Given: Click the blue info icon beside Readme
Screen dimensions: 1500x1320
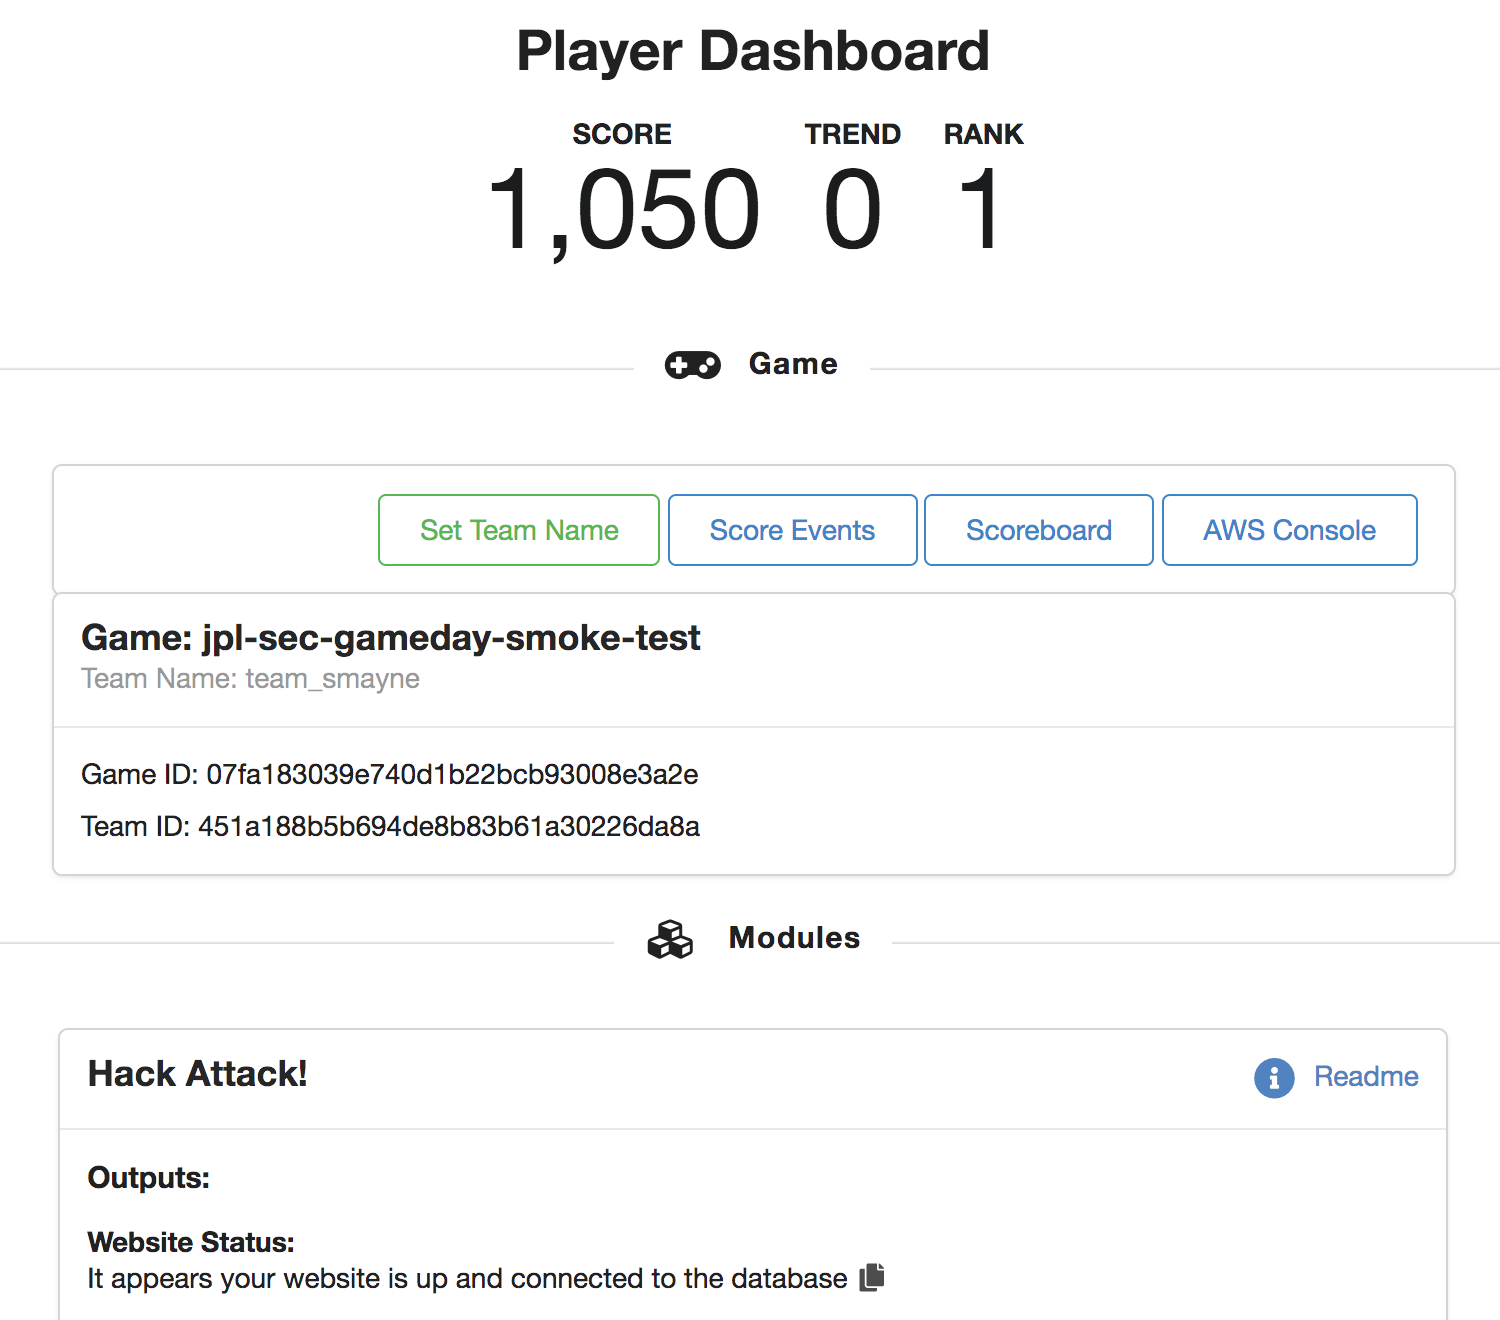Looking at the screenshot, I should click(1274, 1078).
